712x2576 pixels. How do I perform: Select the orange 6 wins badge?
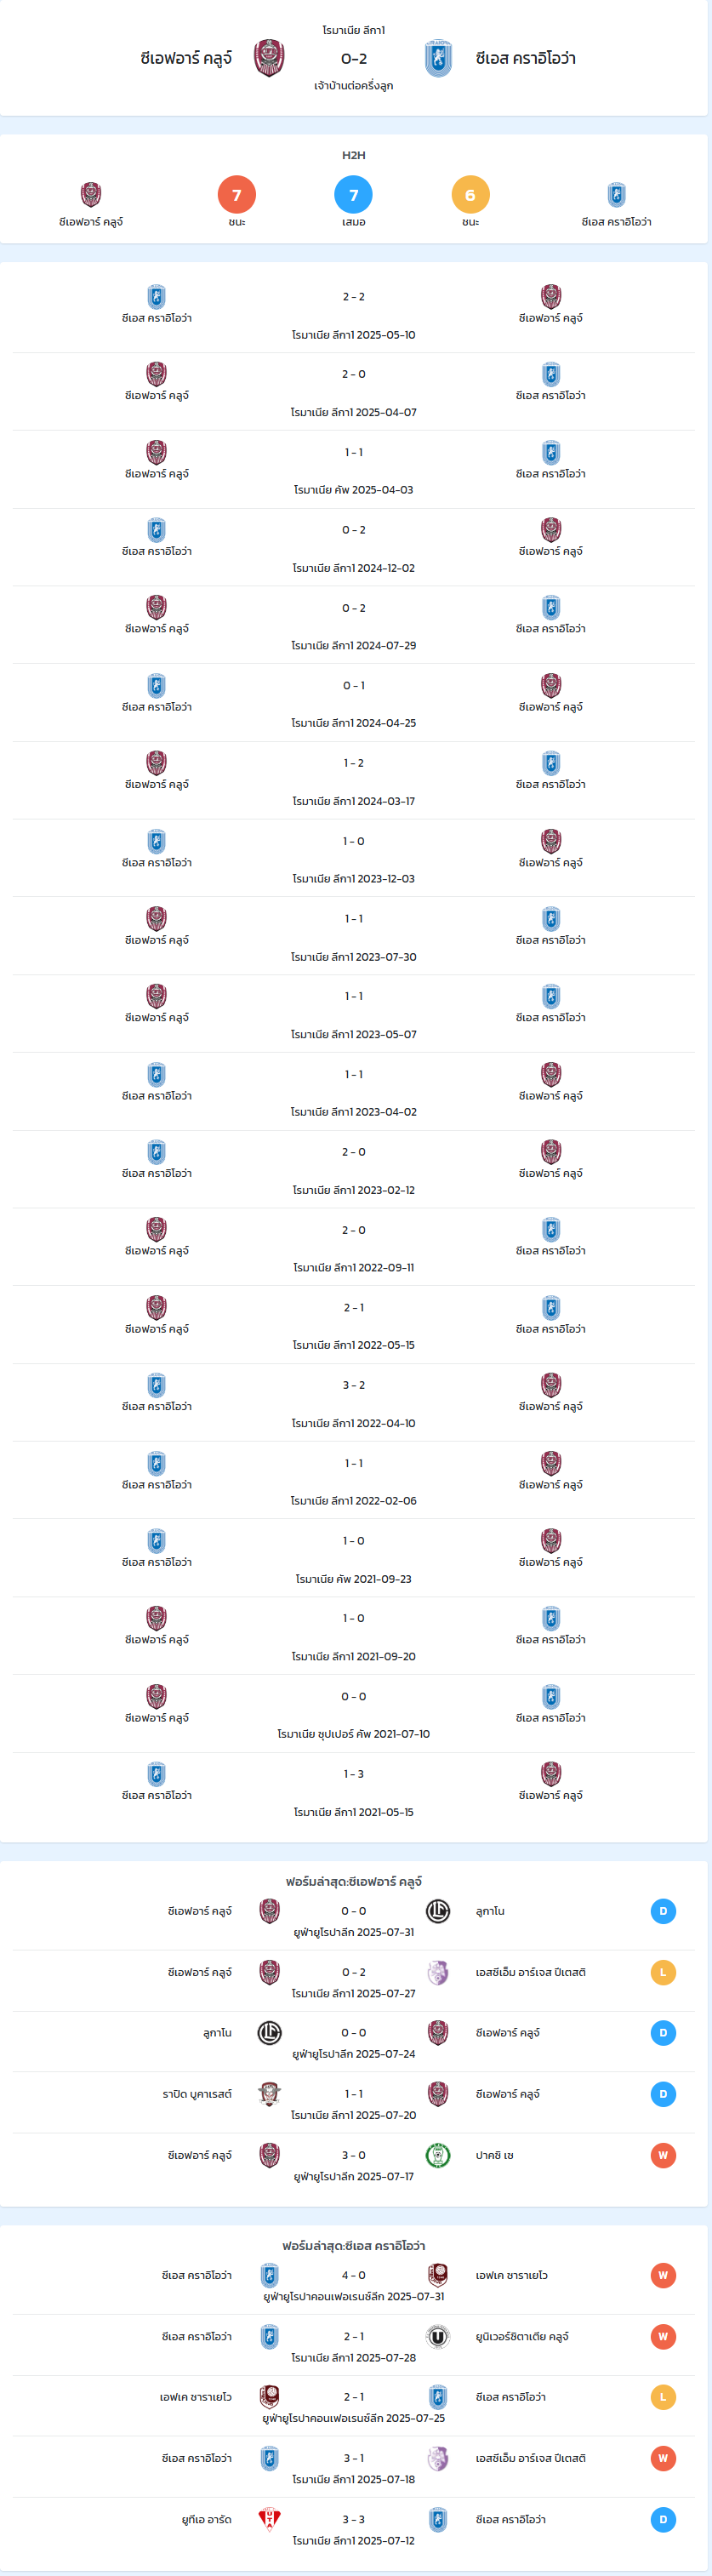[471, 195]
